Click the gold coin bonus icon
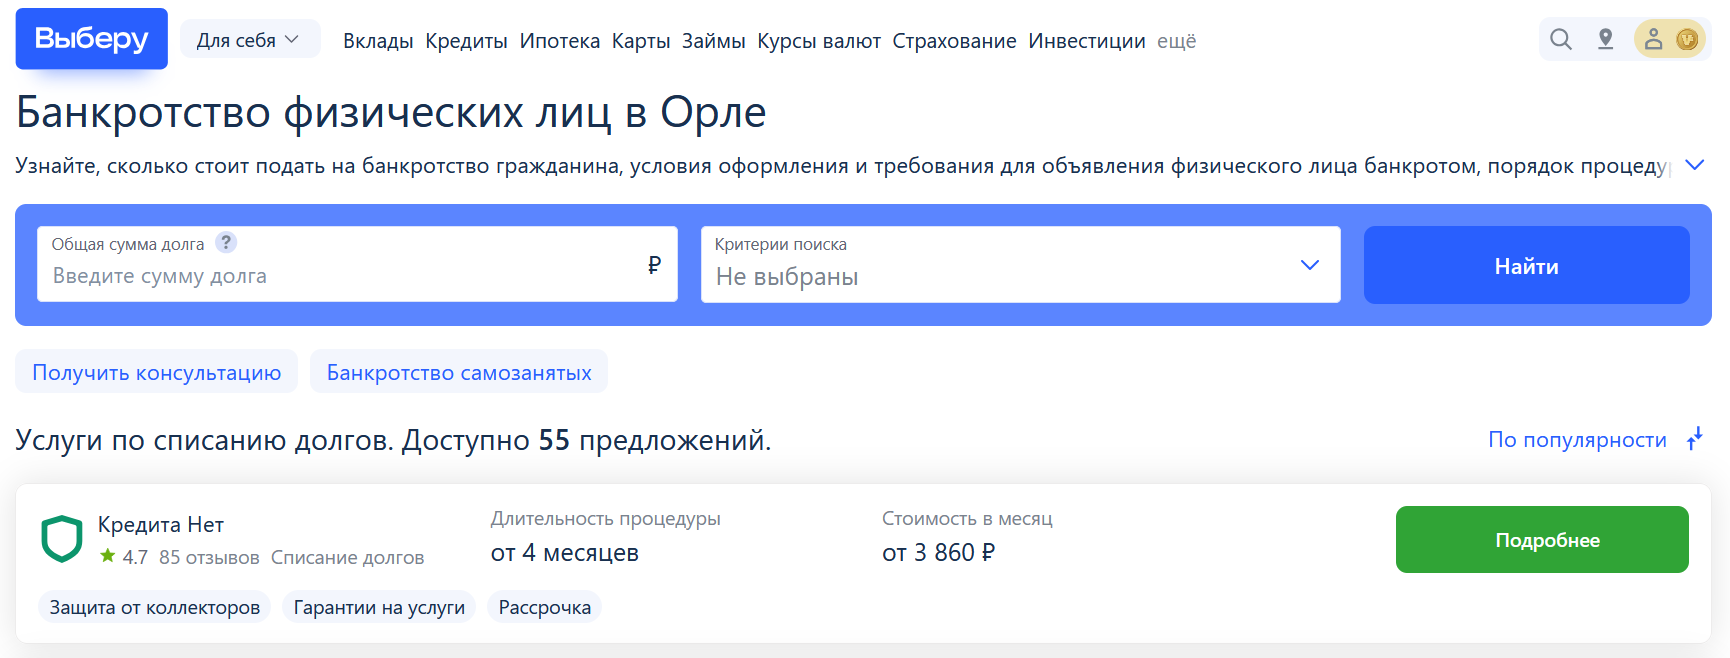This screenshot has height=658, width=1730. (x=1687, y=39)
